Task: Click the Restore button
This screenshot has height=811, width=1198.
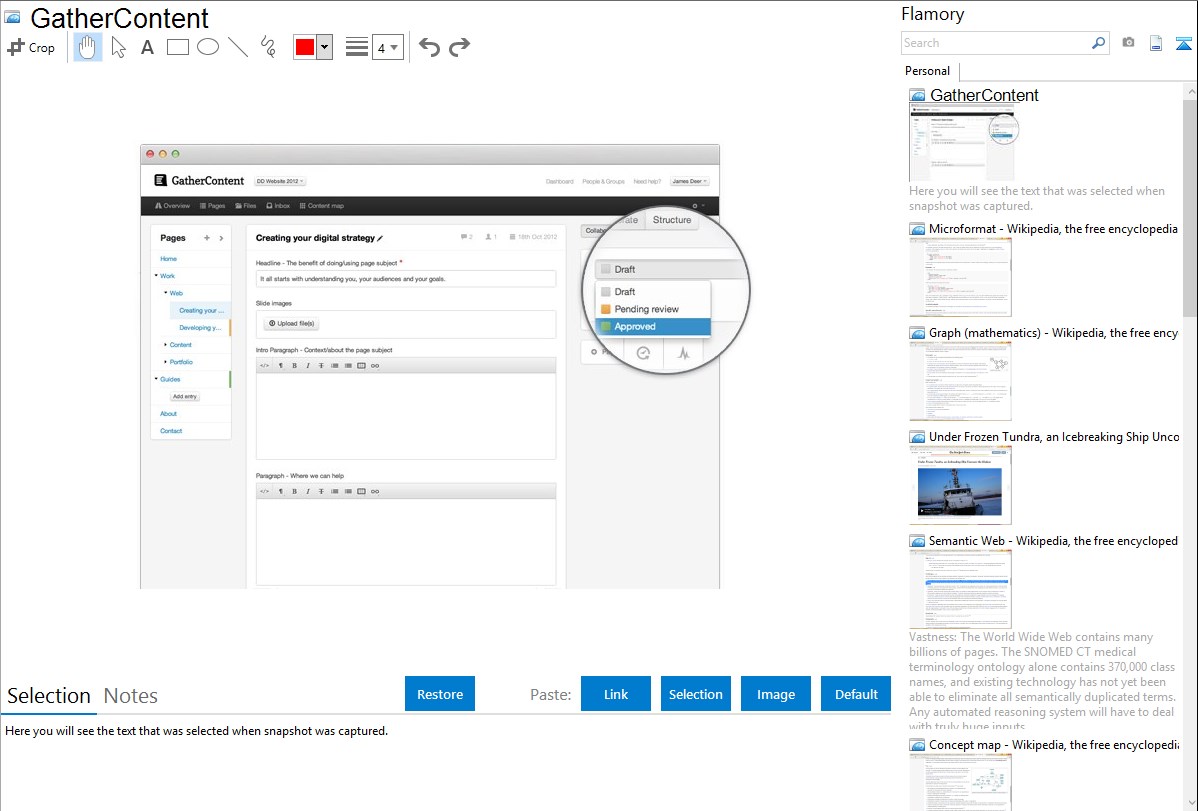Action: tap(440, 694)
